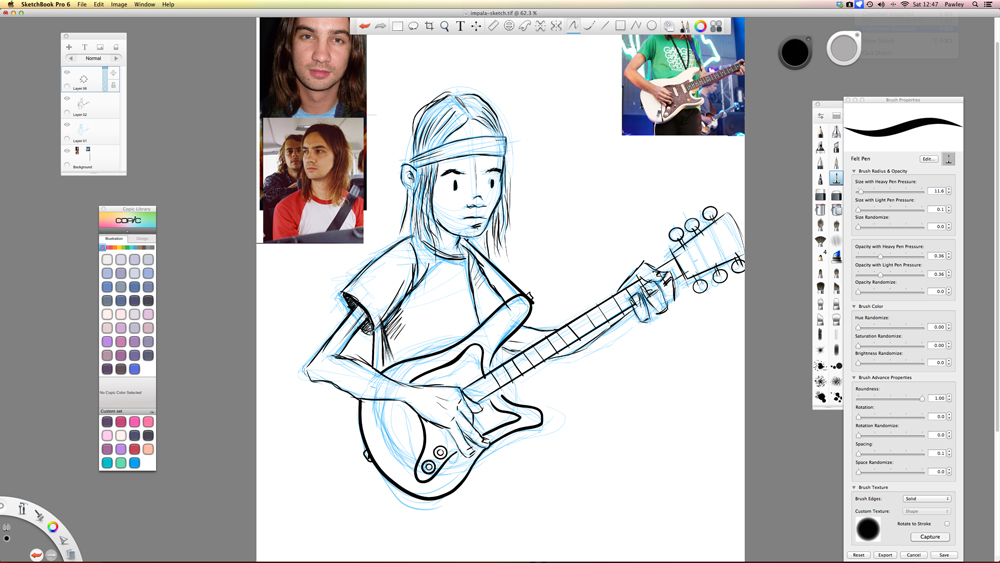1000x563 pixels.
Task: Open the Window menu
Action: click(x=145, y=4)
